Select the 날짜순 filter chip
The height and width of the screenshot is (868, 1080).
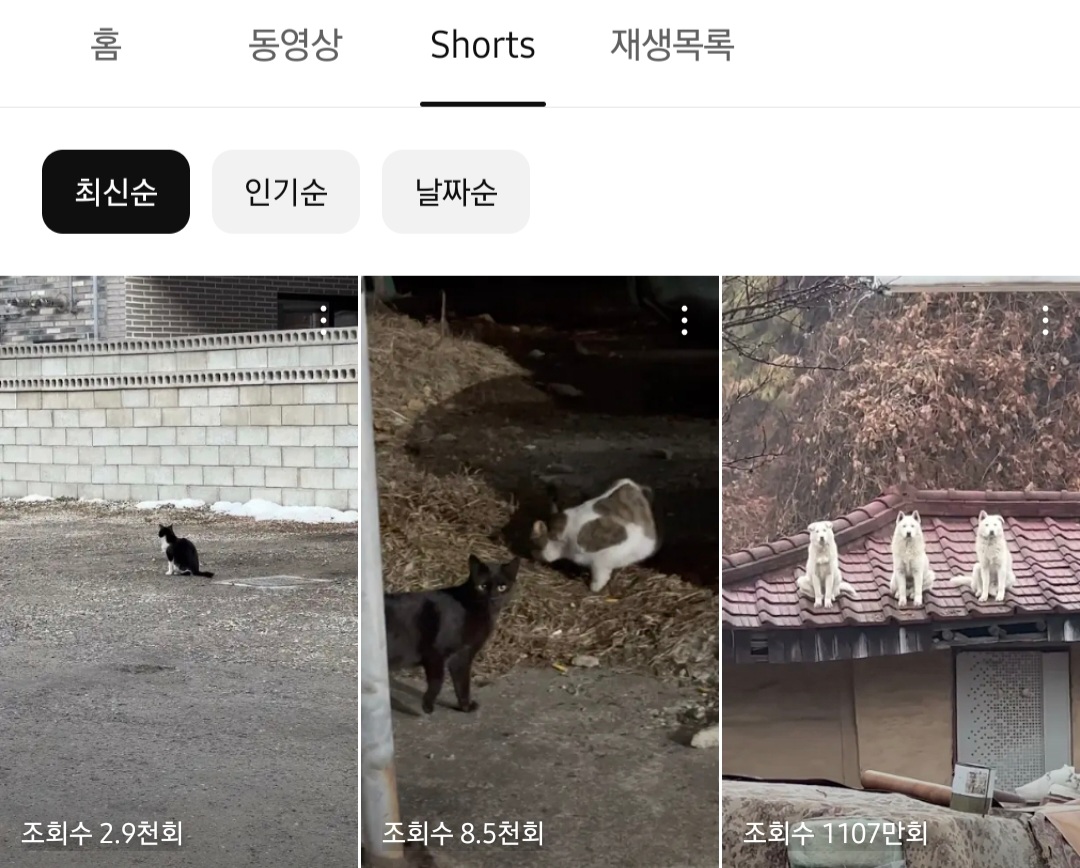(456, 192)
